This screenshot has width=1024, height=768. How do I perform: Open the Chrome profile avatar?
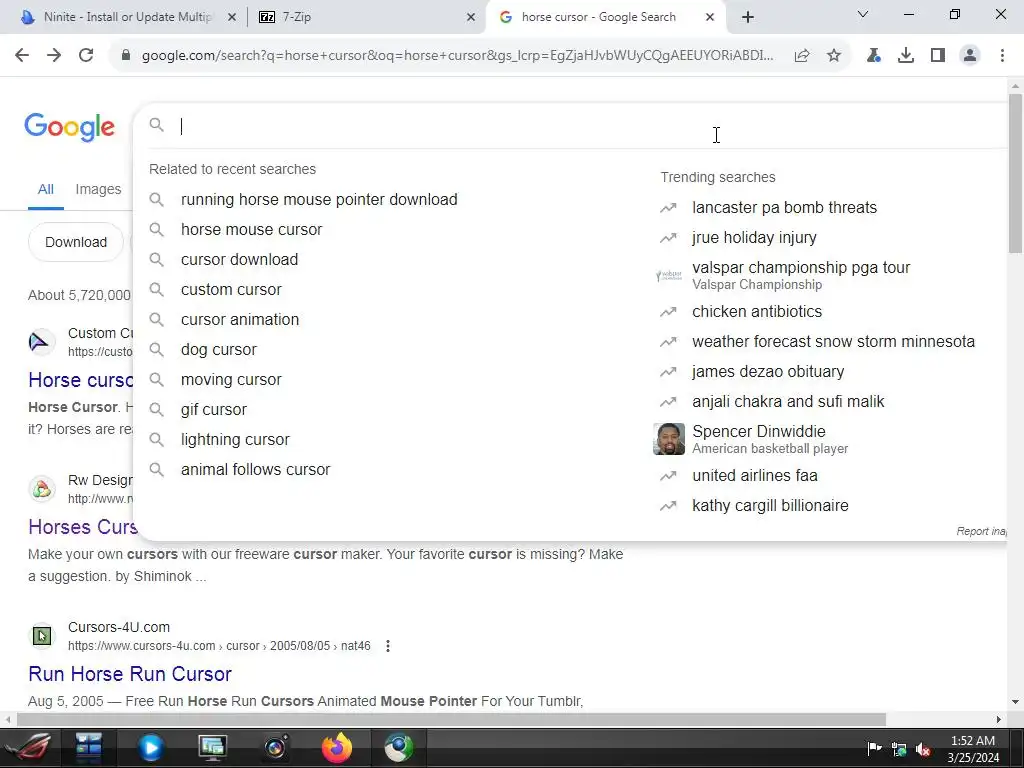coord(970,56)
